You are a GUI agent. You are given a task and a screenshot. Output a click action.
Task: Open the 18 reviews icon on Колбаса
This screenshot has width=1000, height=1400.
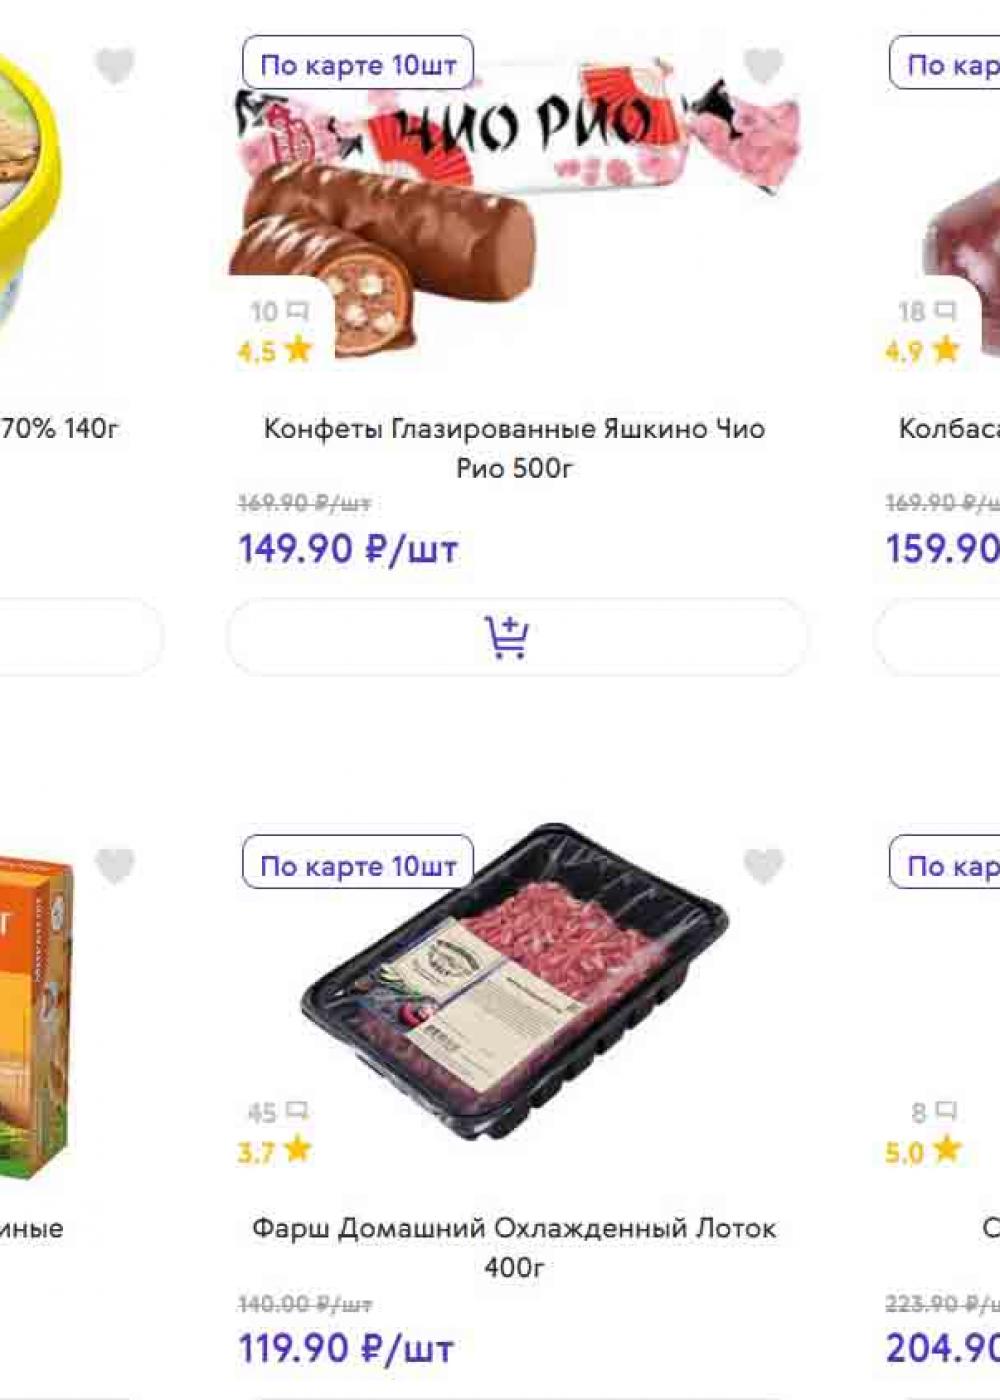pos(927,312)
